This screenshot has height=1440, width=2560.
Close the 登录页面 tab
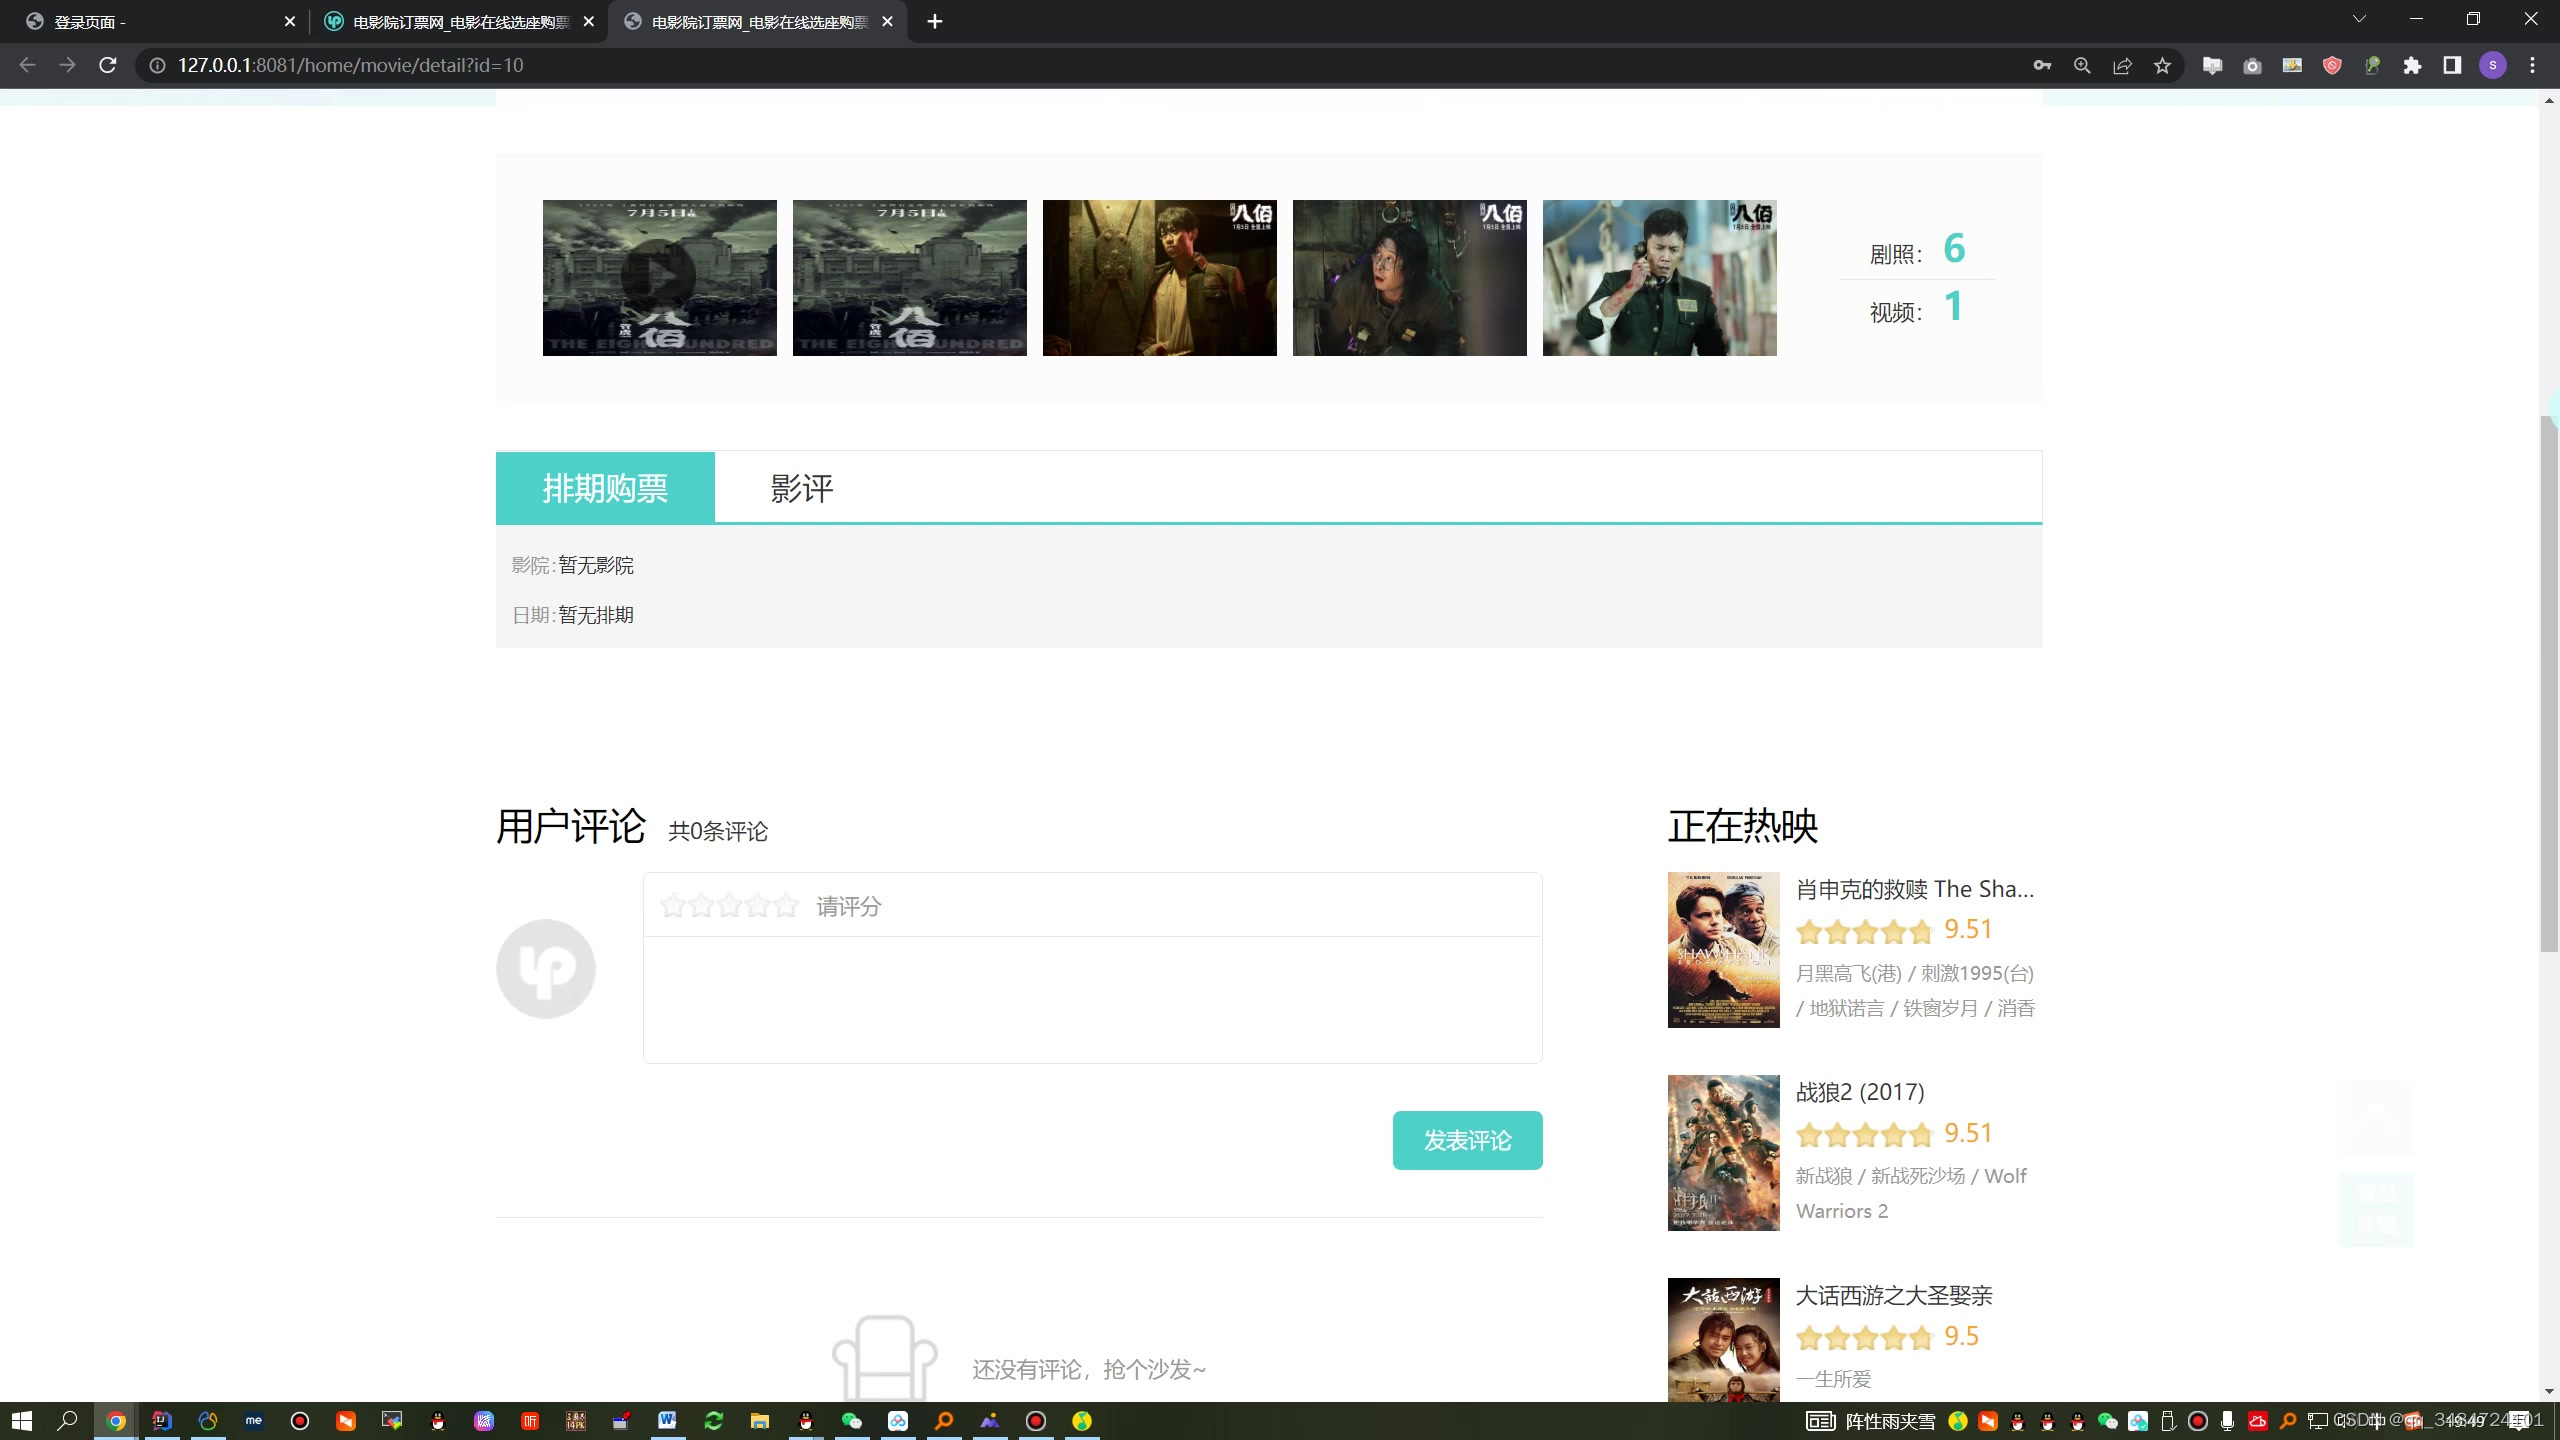pyautogui.click(x=290, y=21)
